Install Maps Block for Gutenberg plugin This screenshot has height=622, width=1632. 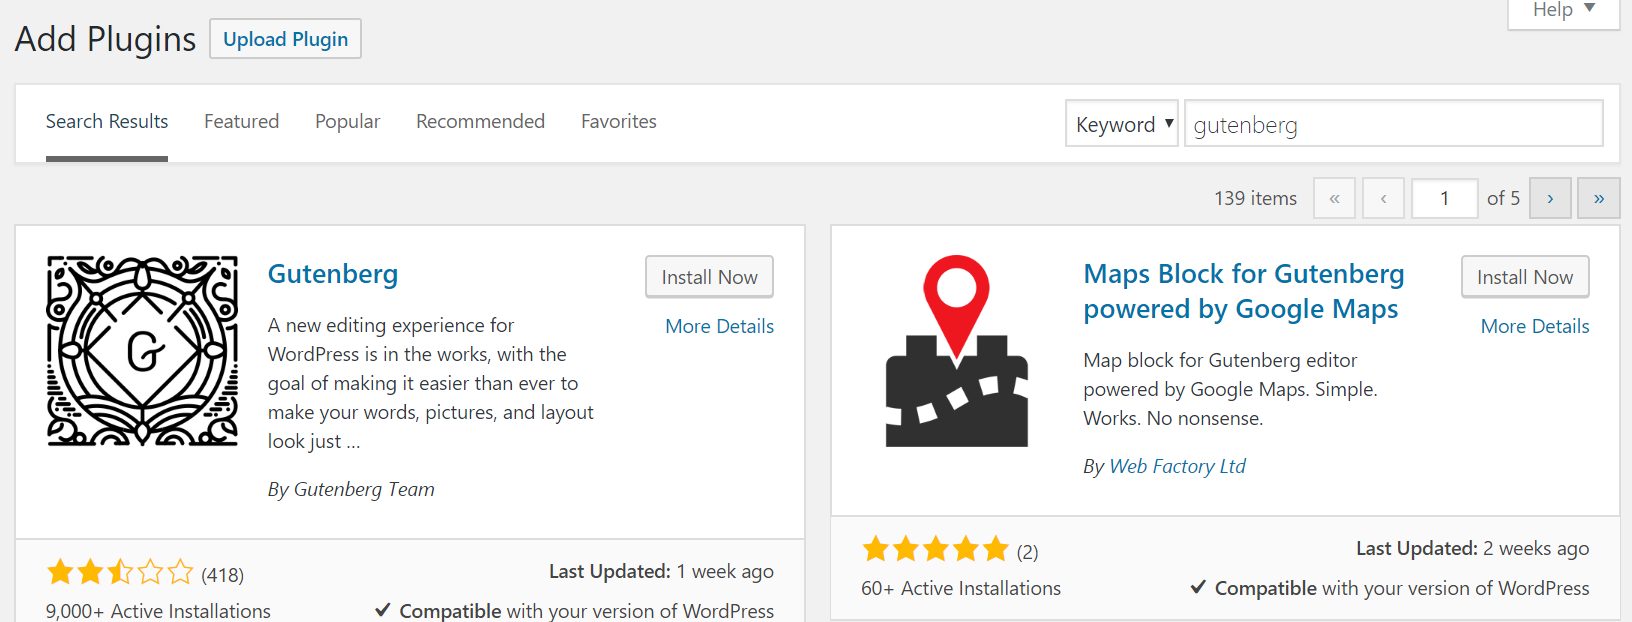click(1525, 277)
